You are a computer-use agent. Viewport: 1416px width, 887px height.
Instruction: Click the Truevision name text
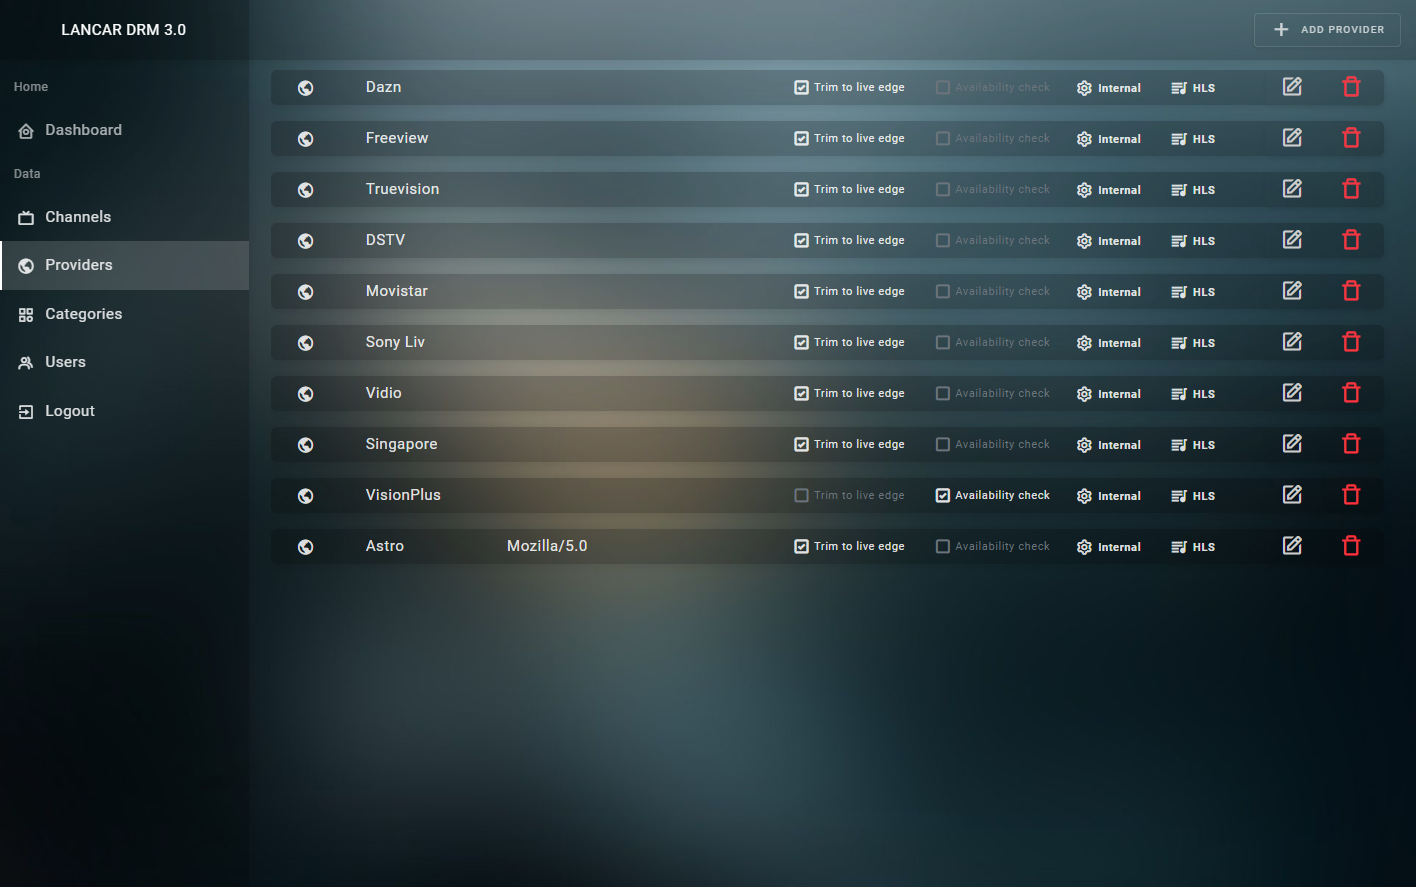click(x=403, y=189)
